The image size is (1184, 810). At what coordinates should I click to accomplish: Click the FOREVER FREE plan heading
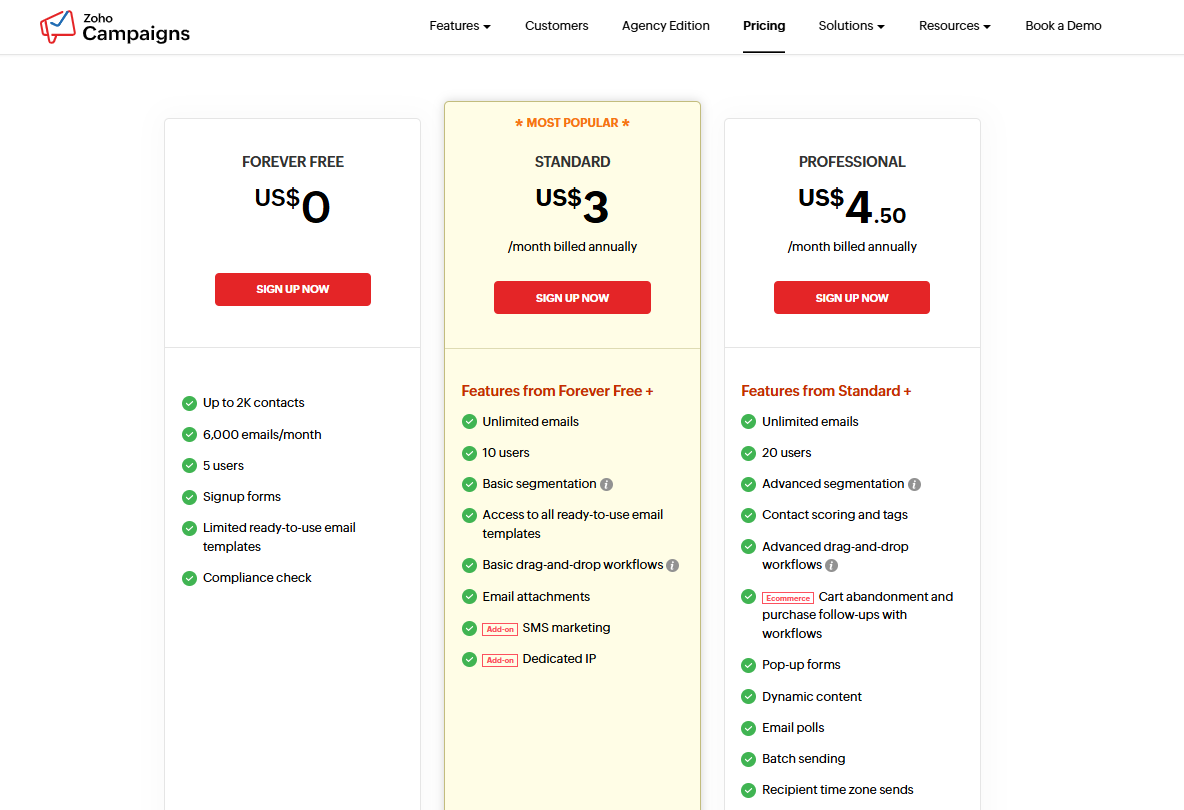pos(293,162)
